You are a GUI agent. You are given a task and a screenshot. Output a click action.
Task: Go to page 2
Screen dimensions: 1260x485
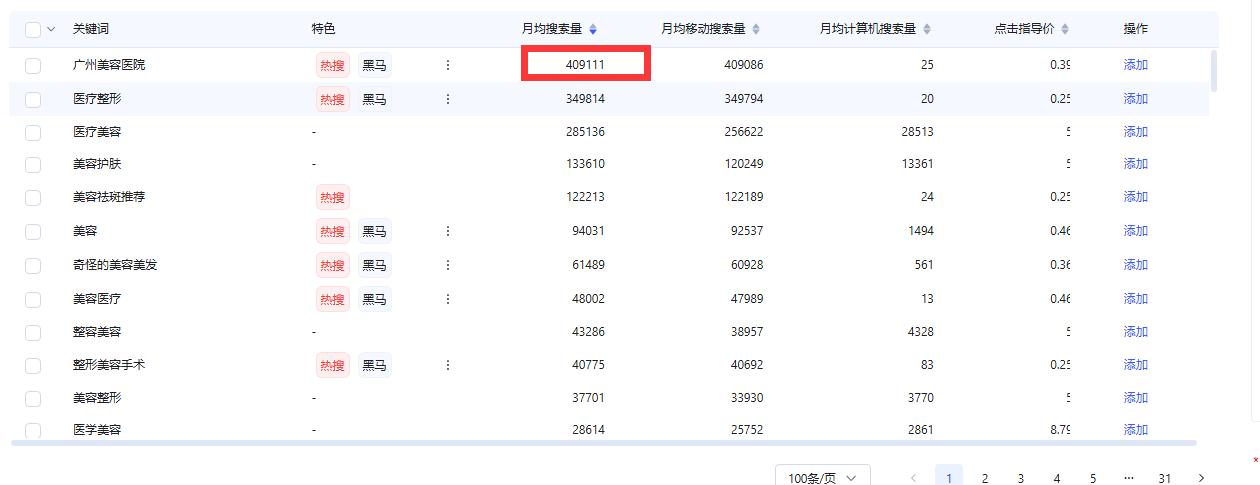(984, 478)
